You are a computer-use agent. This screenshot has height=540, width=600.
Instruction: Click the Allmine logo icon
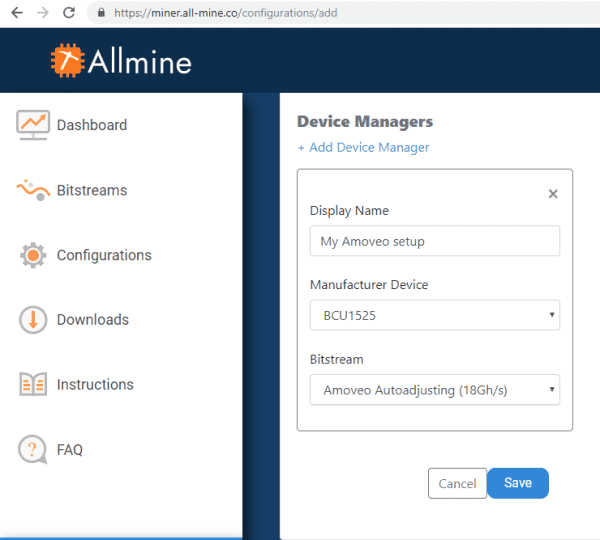click(68, 61)
